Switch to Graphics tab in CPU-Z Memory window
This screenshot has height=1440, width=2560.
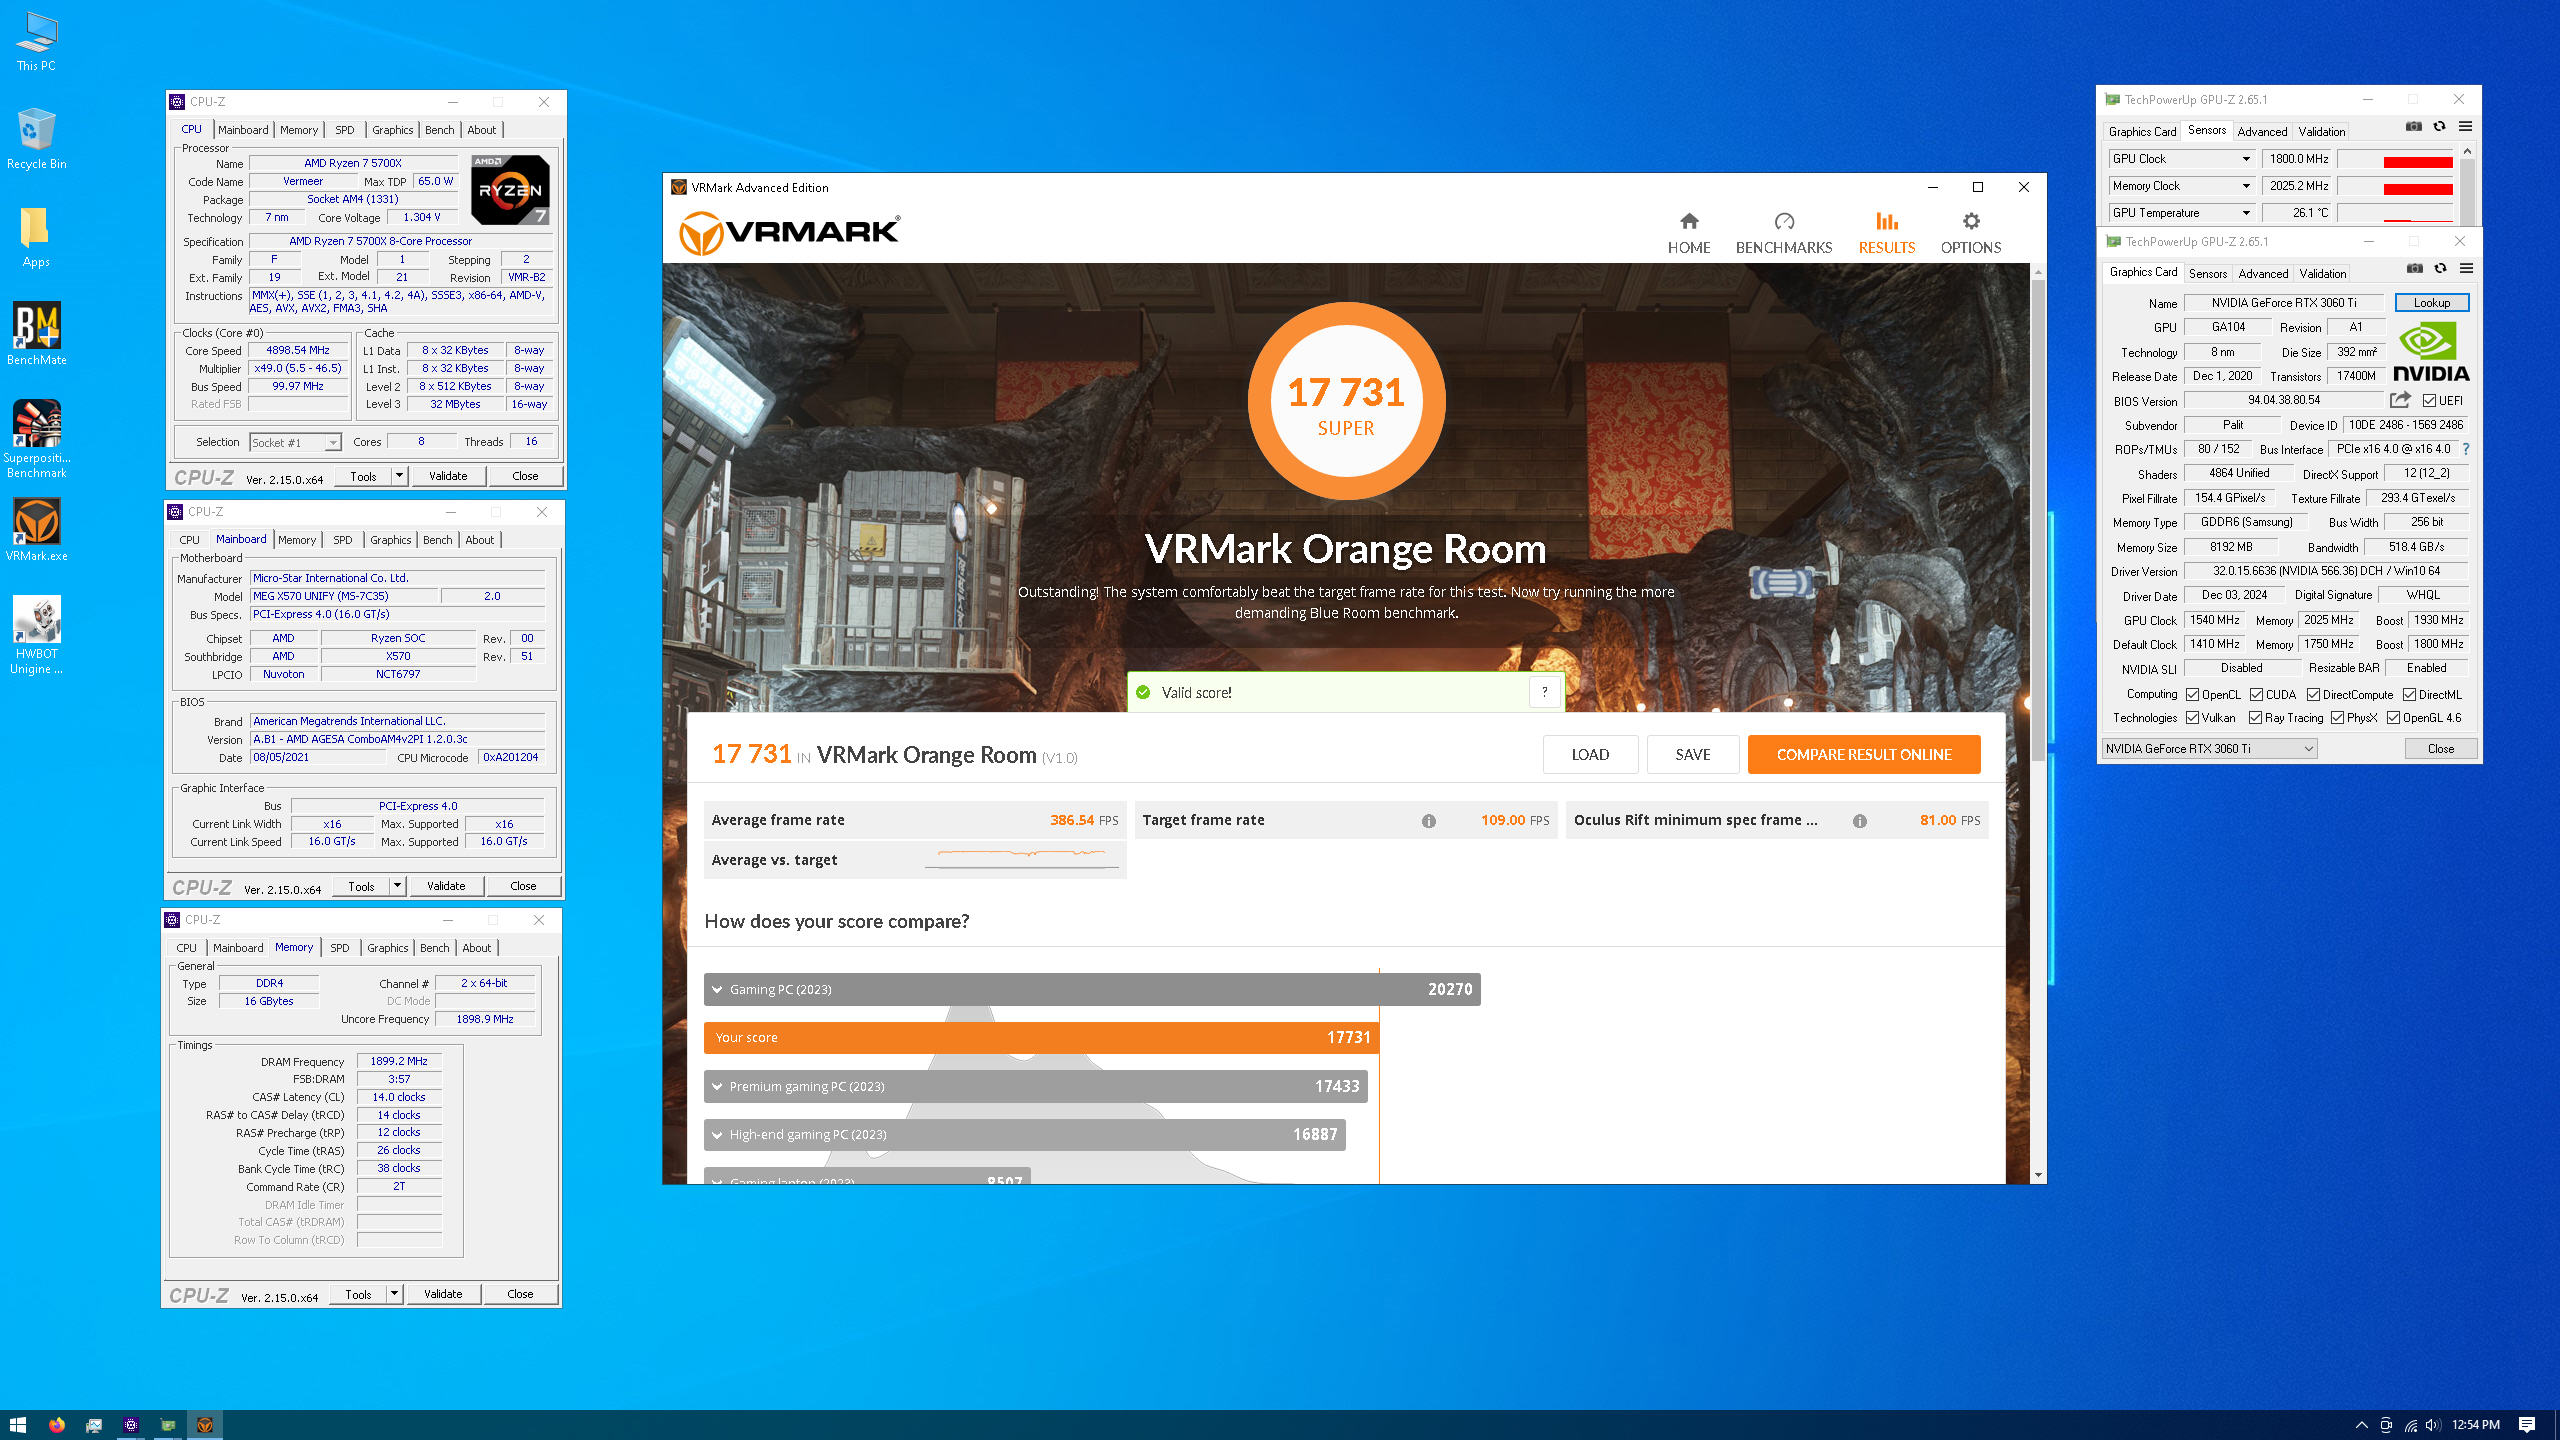point(387,948)
